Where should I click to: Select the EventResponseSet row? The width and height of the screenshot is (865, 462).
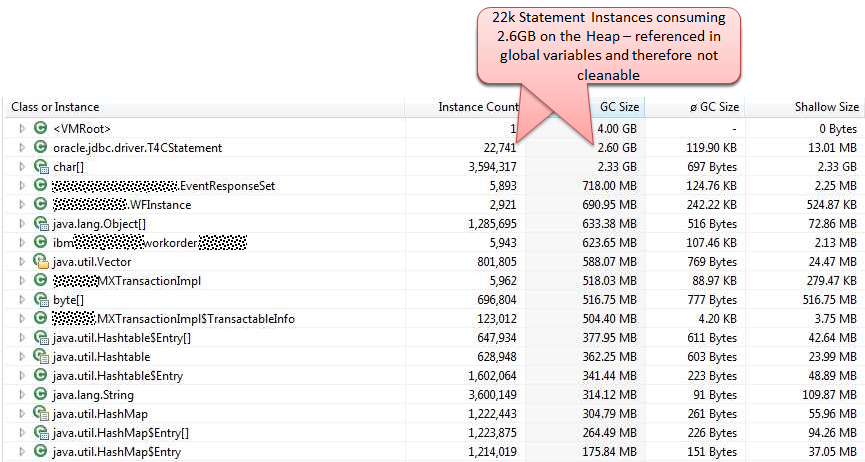pyautogui.click(x=432, y=185)
